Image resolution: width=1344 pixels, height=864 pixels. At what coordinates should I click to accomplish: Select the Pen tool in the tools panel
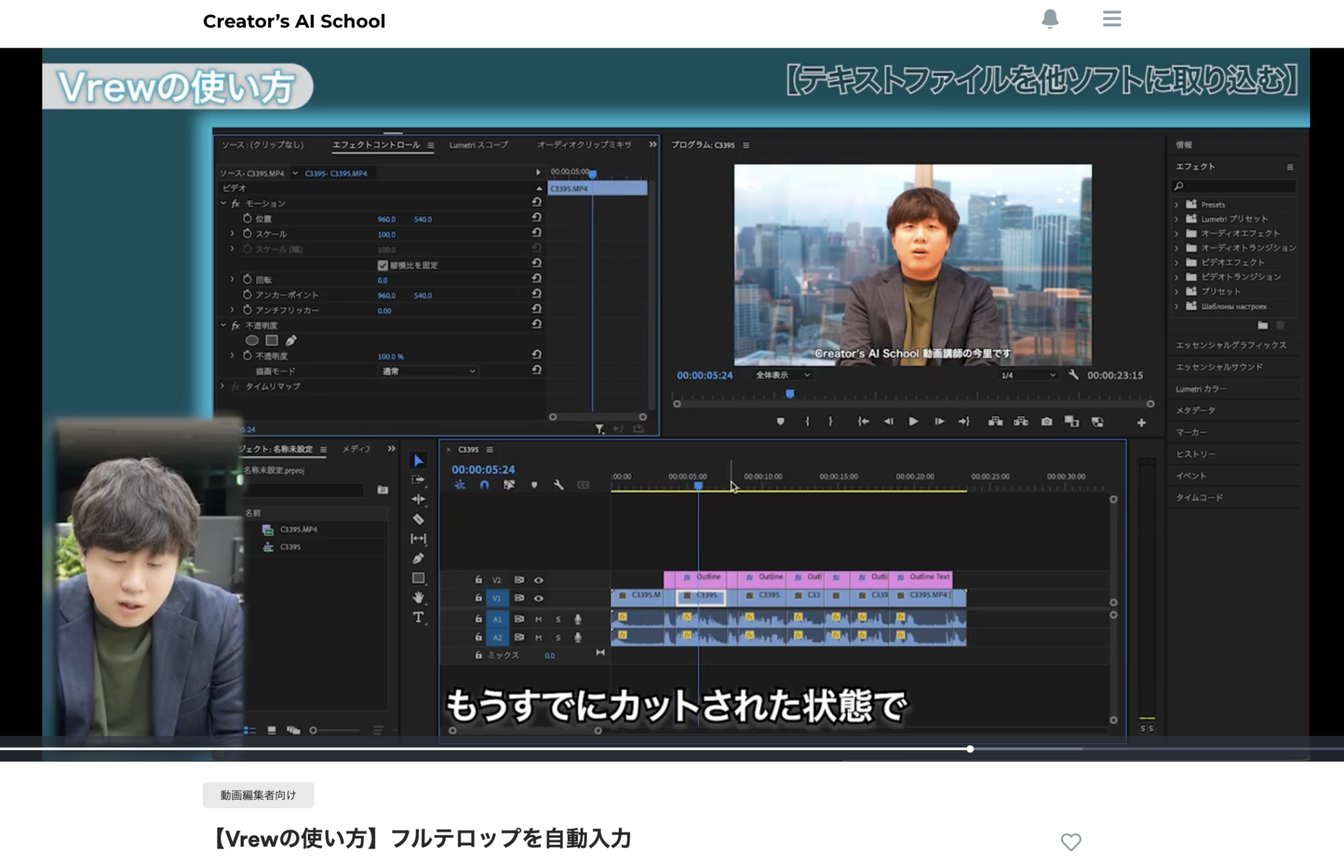tap(418, 558)
